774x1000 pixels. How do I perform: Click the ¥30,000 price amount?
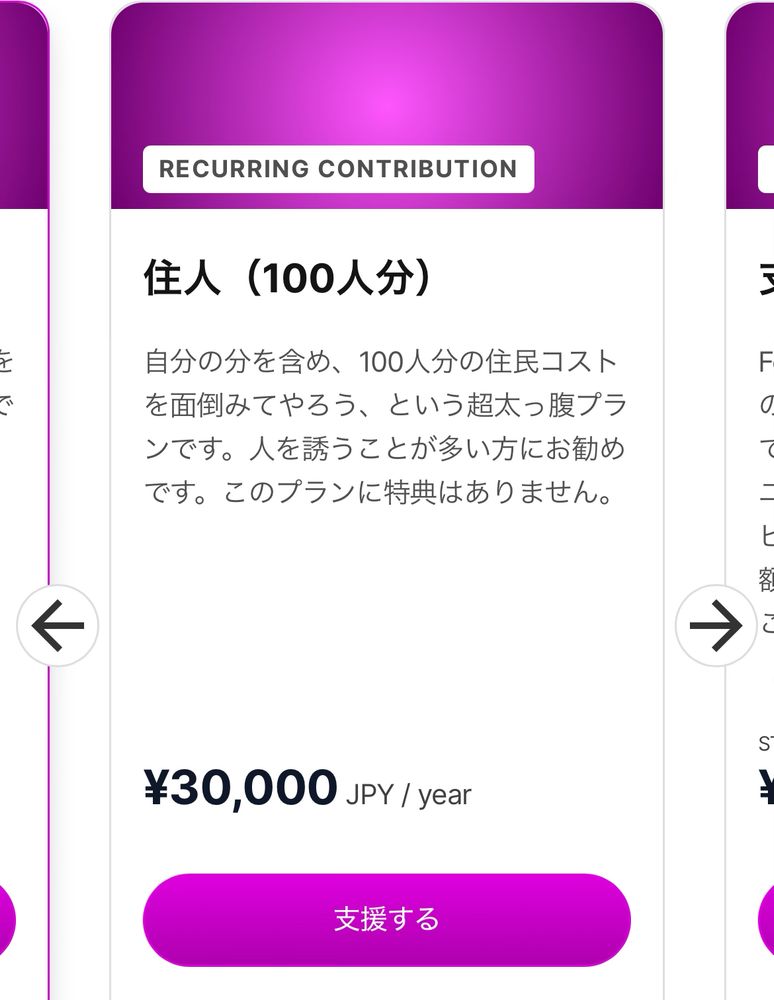240,788
